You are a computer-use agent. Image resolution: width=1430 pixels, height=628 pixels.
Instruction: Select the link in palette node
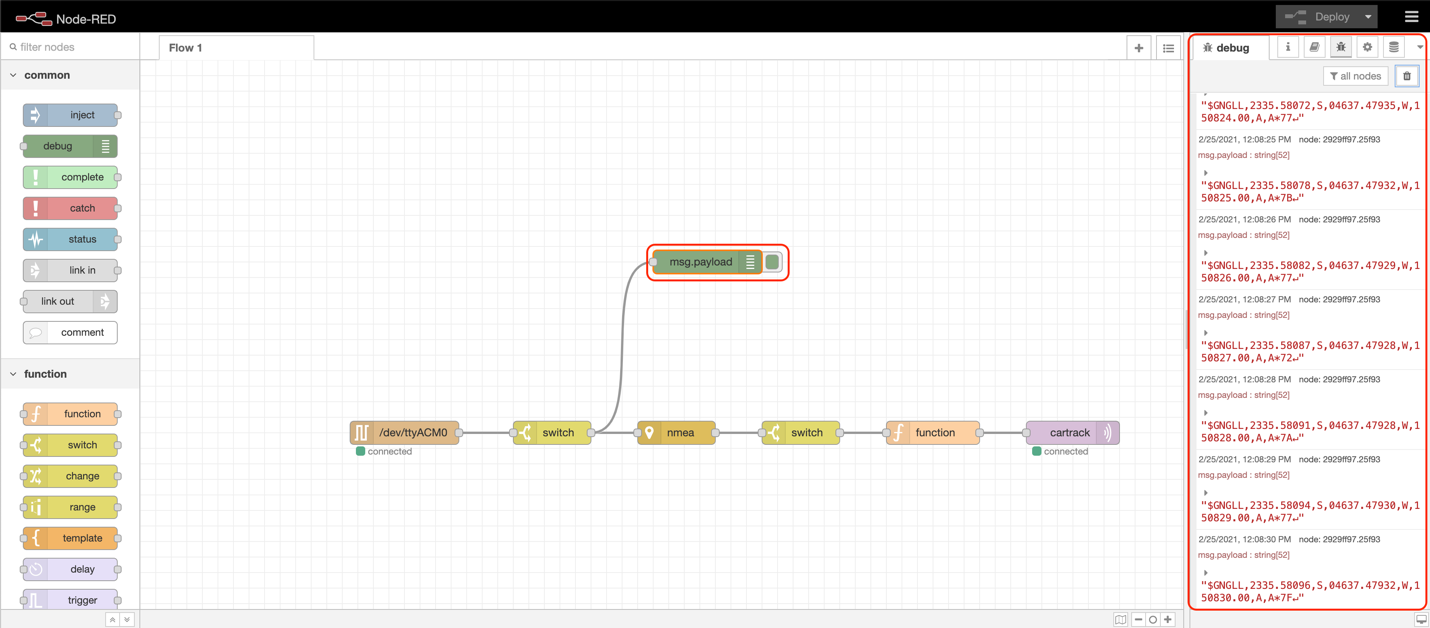pyautogui.click(x=70, y=270)
